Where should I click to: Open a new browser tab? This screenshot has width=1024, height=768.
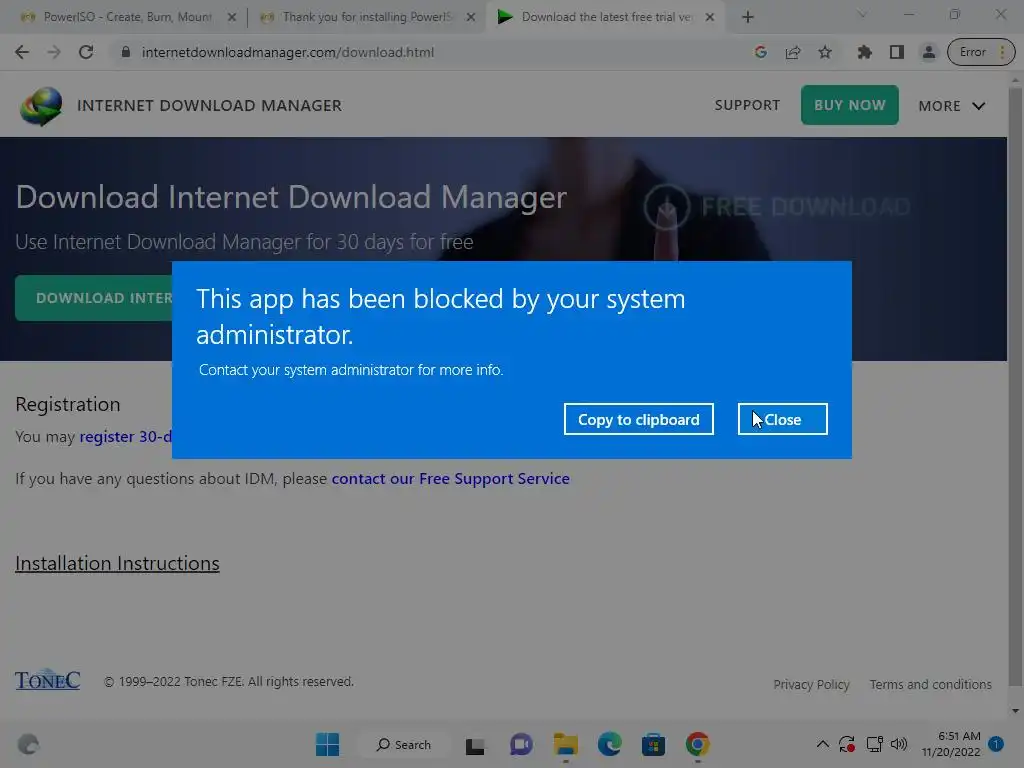748,18
